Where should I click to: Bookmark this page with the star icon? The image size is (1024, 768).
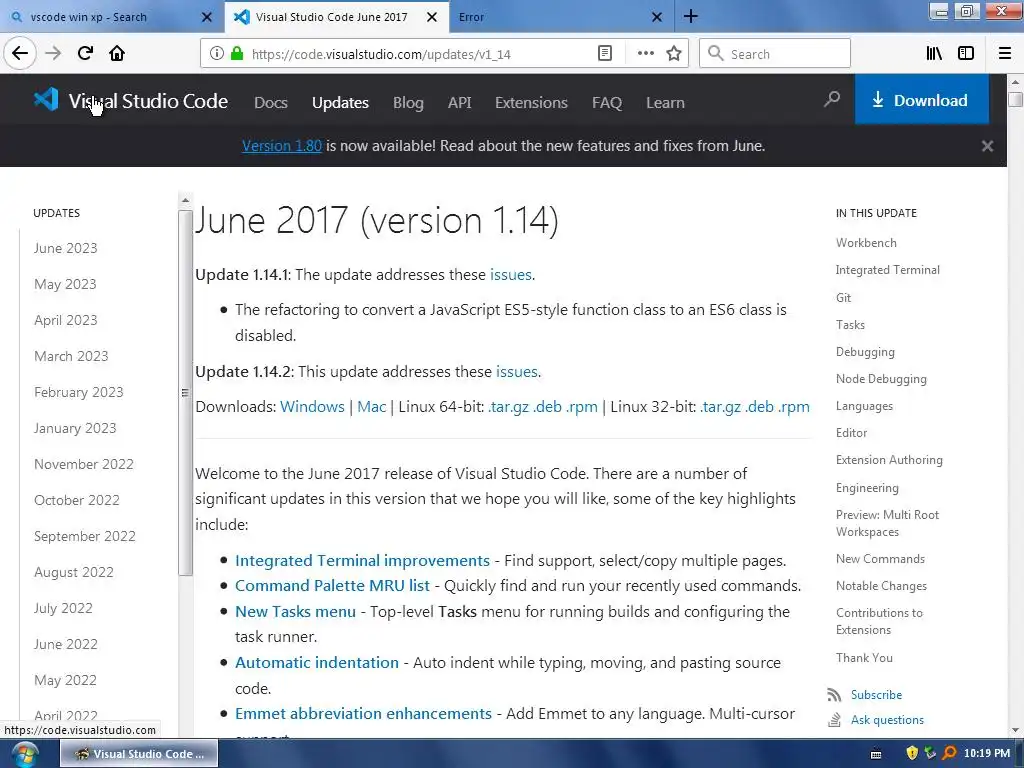click(x=674, y=54)
